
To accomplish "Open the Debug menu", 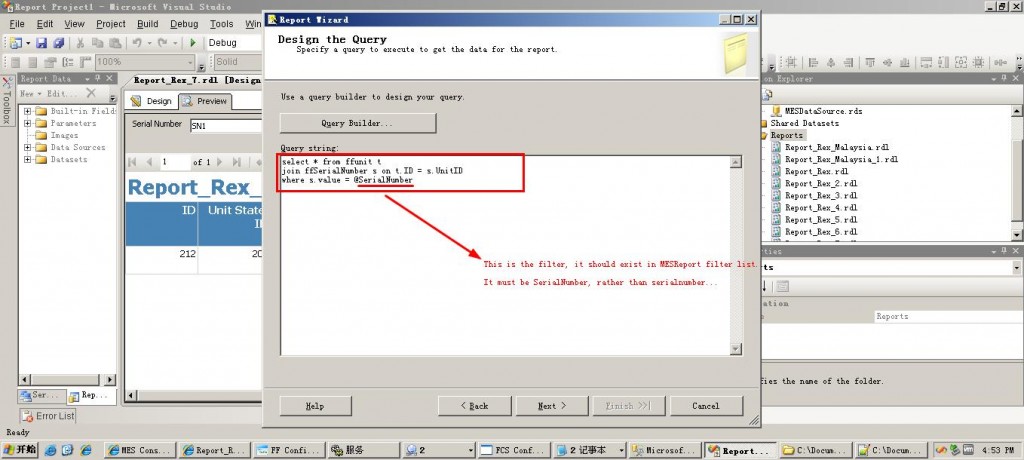I will 184,24.
